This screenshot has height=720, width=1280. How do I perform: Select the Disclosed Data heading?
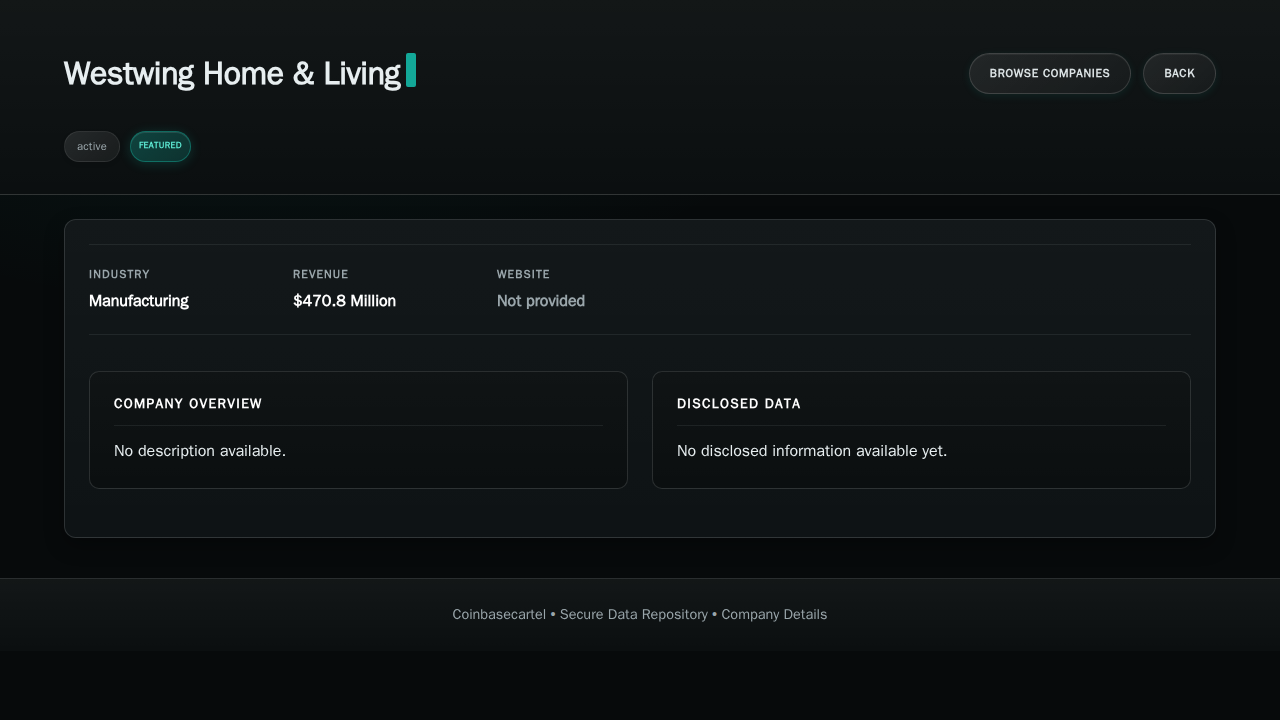coord(738,404)
